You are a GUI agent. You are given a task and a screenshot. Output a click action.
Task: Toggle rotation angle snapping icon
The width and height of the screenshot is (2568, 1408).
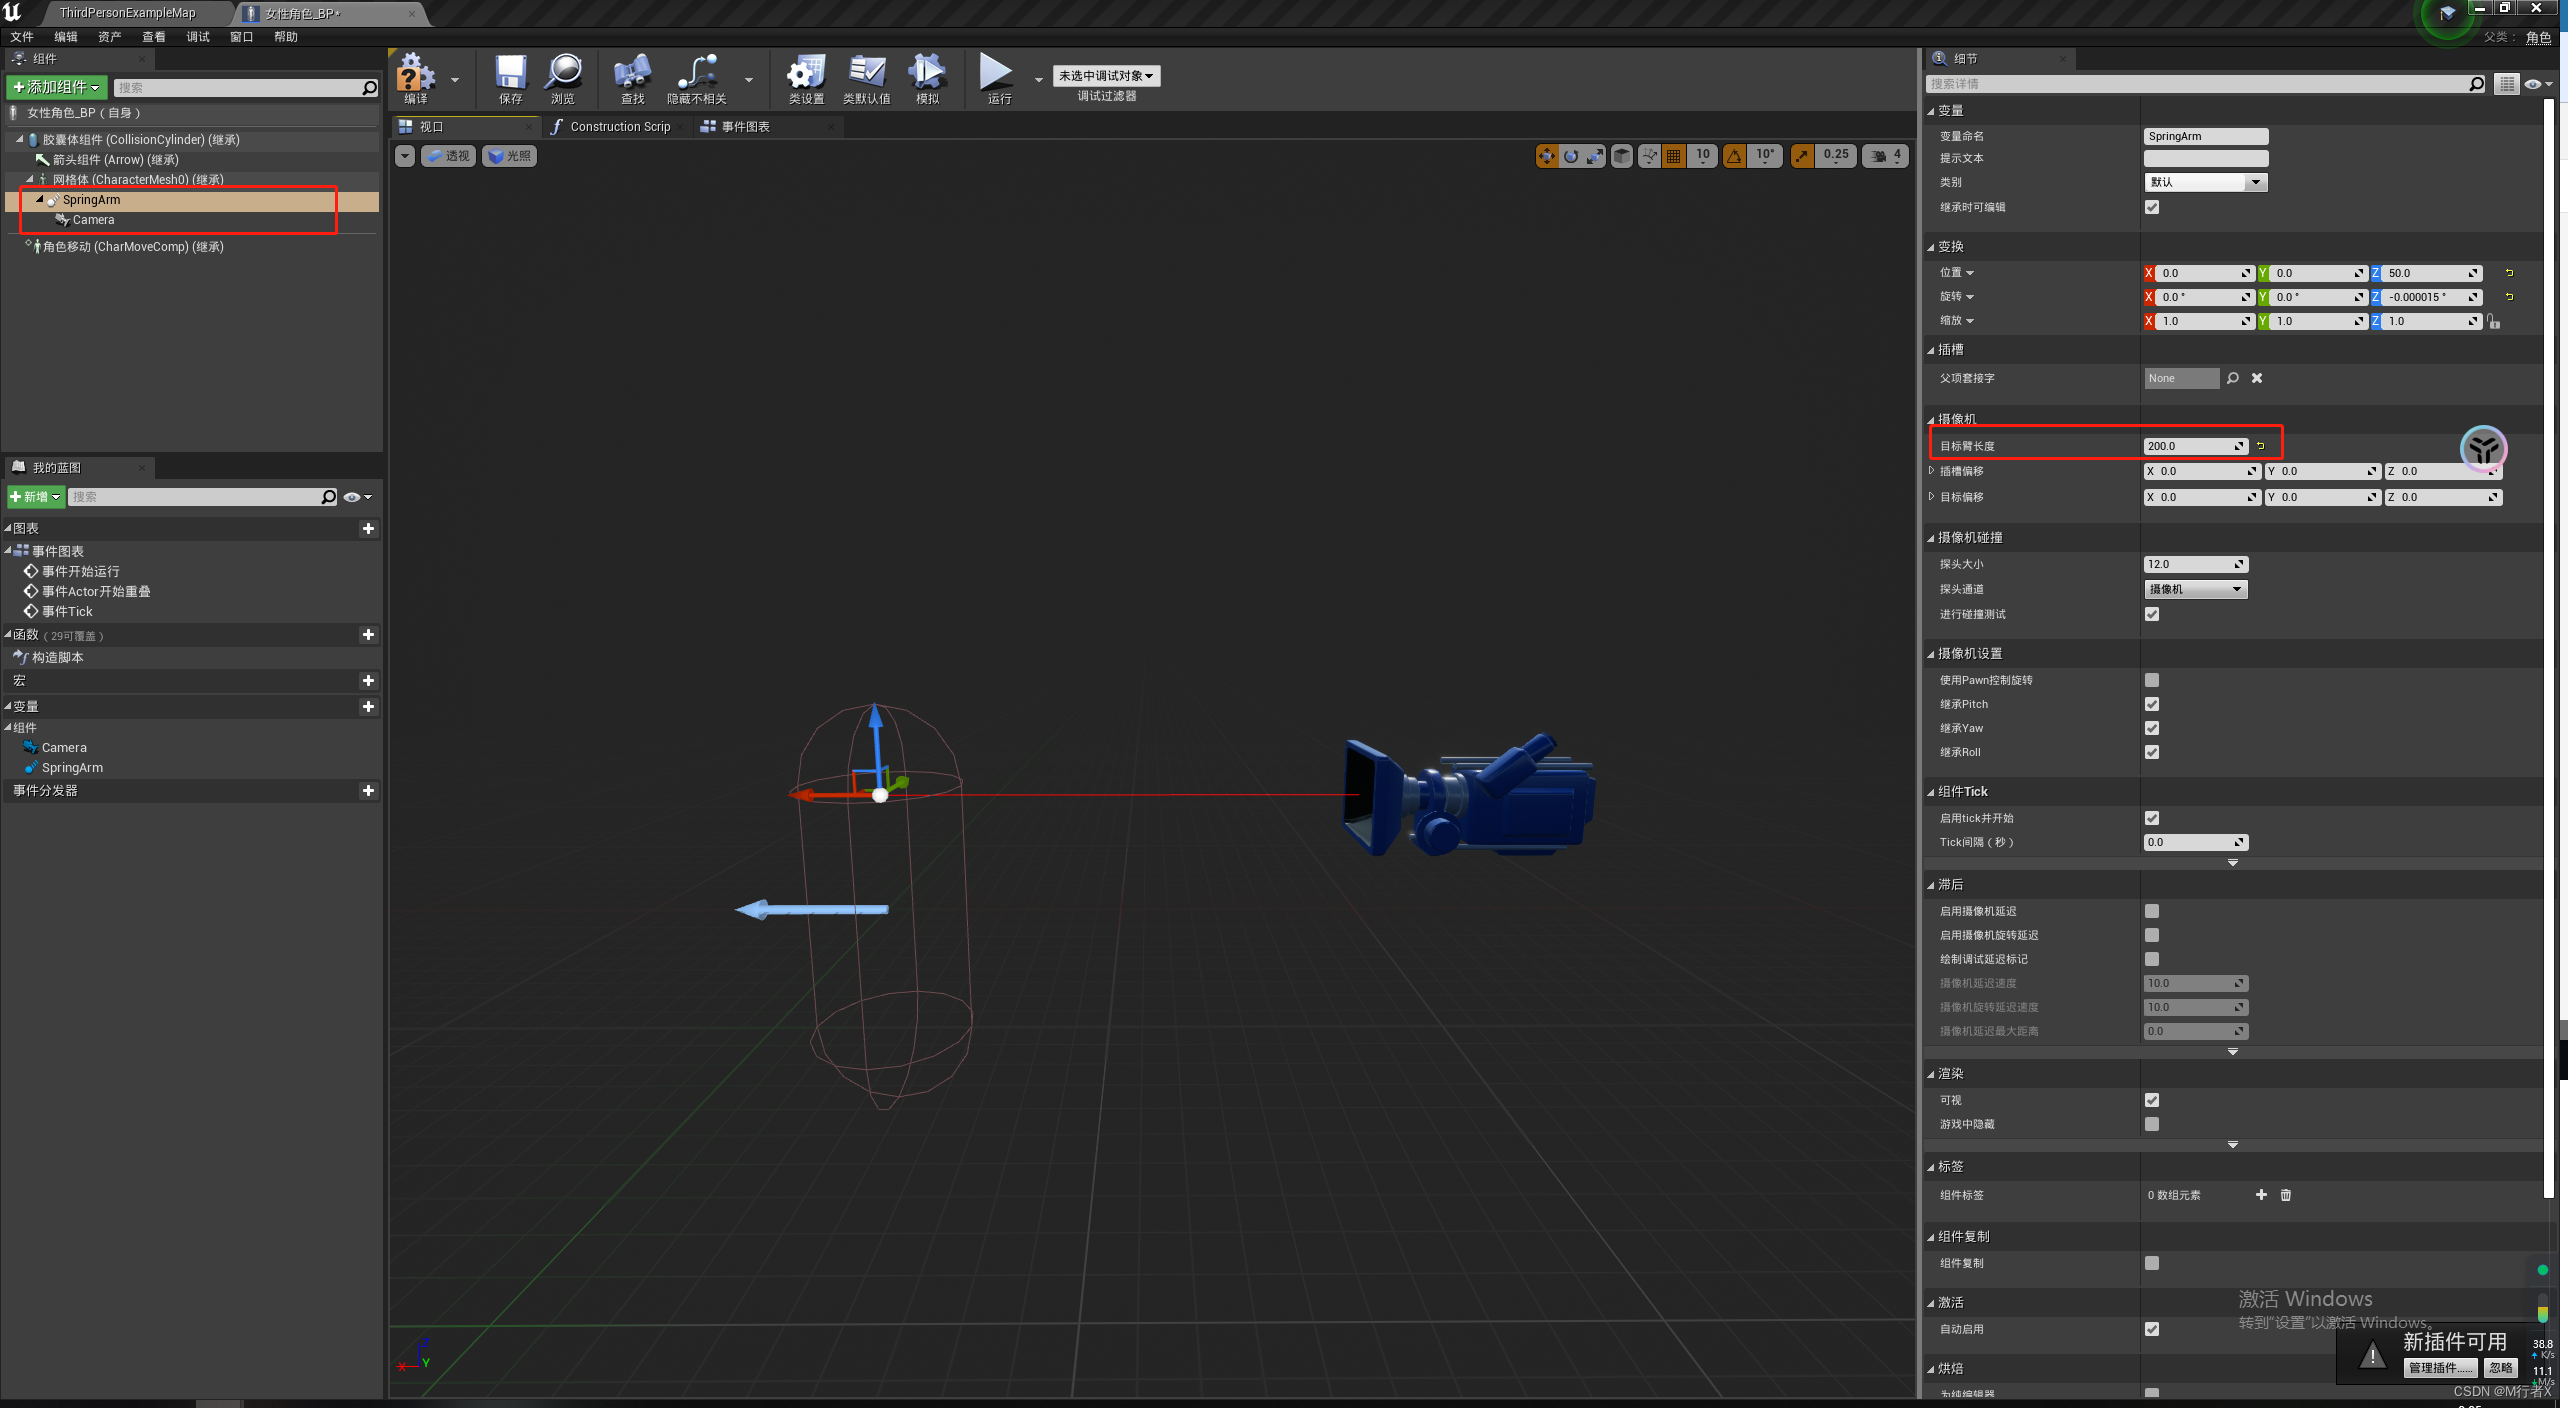[1734, 156]
